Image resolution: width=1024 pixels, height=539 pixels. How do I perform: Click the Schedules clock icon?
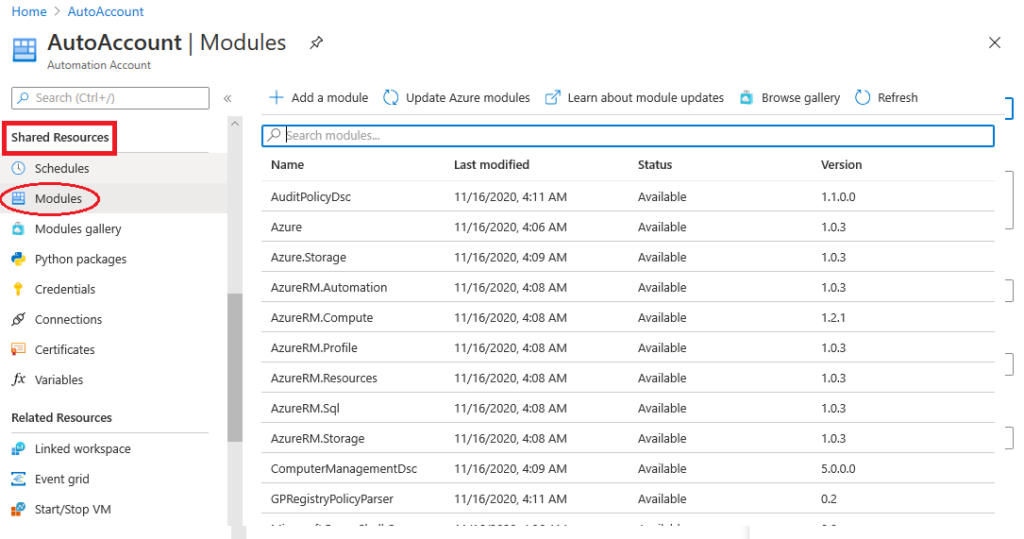(x=18, y=168)
